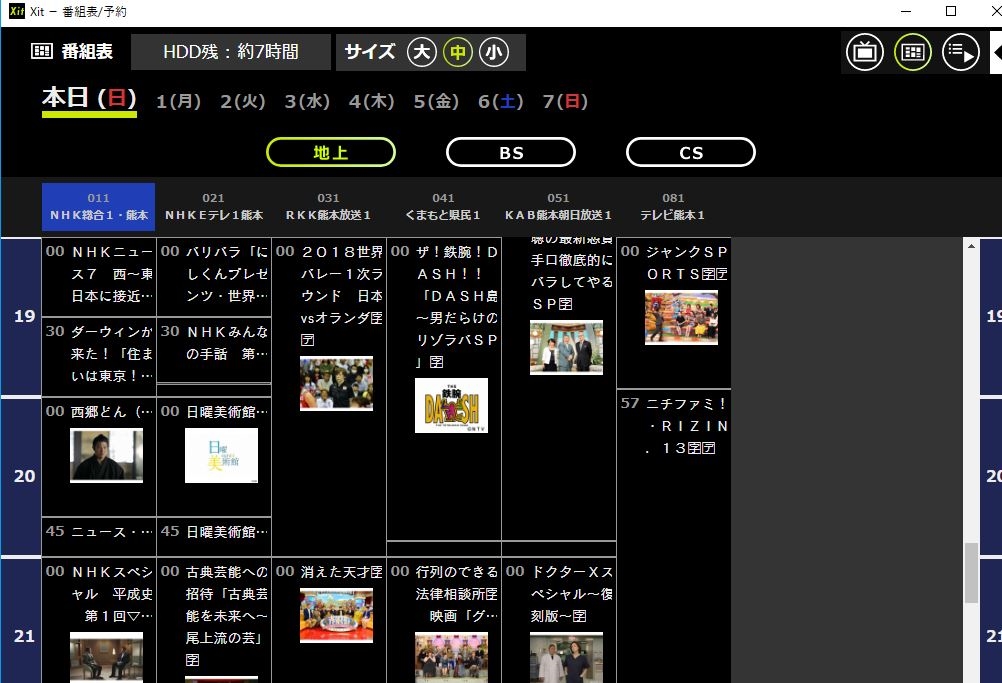
Task: Click the 消えた天才 thumbnail
Action: click(x=336, y=615)
